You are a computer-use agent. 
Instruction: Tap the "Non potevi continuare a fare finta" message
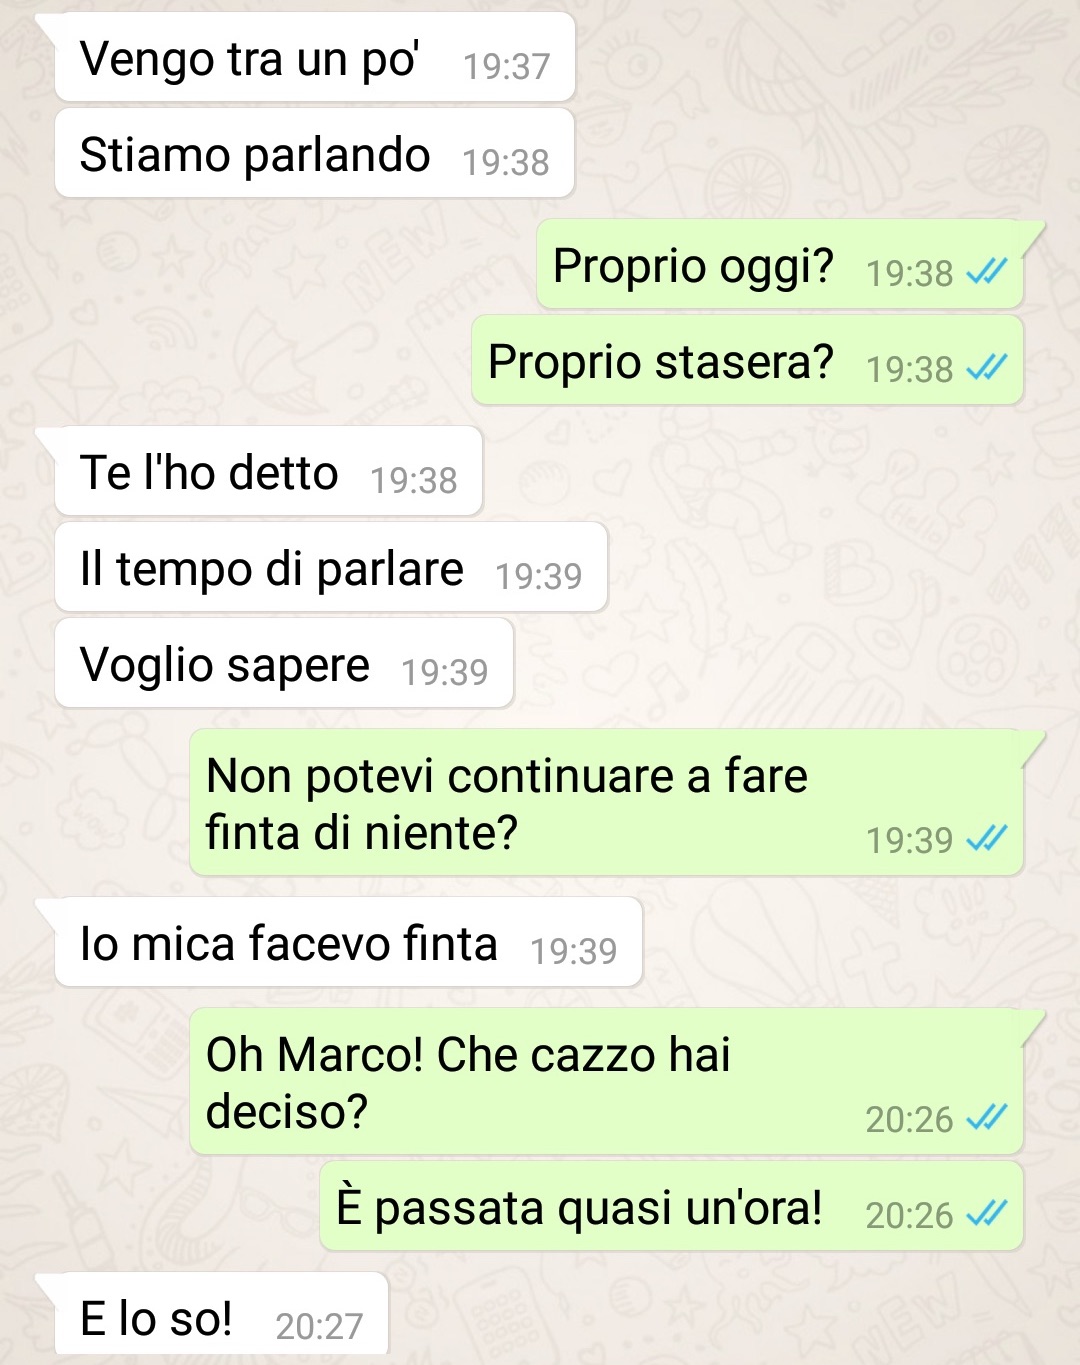[606, 803]
